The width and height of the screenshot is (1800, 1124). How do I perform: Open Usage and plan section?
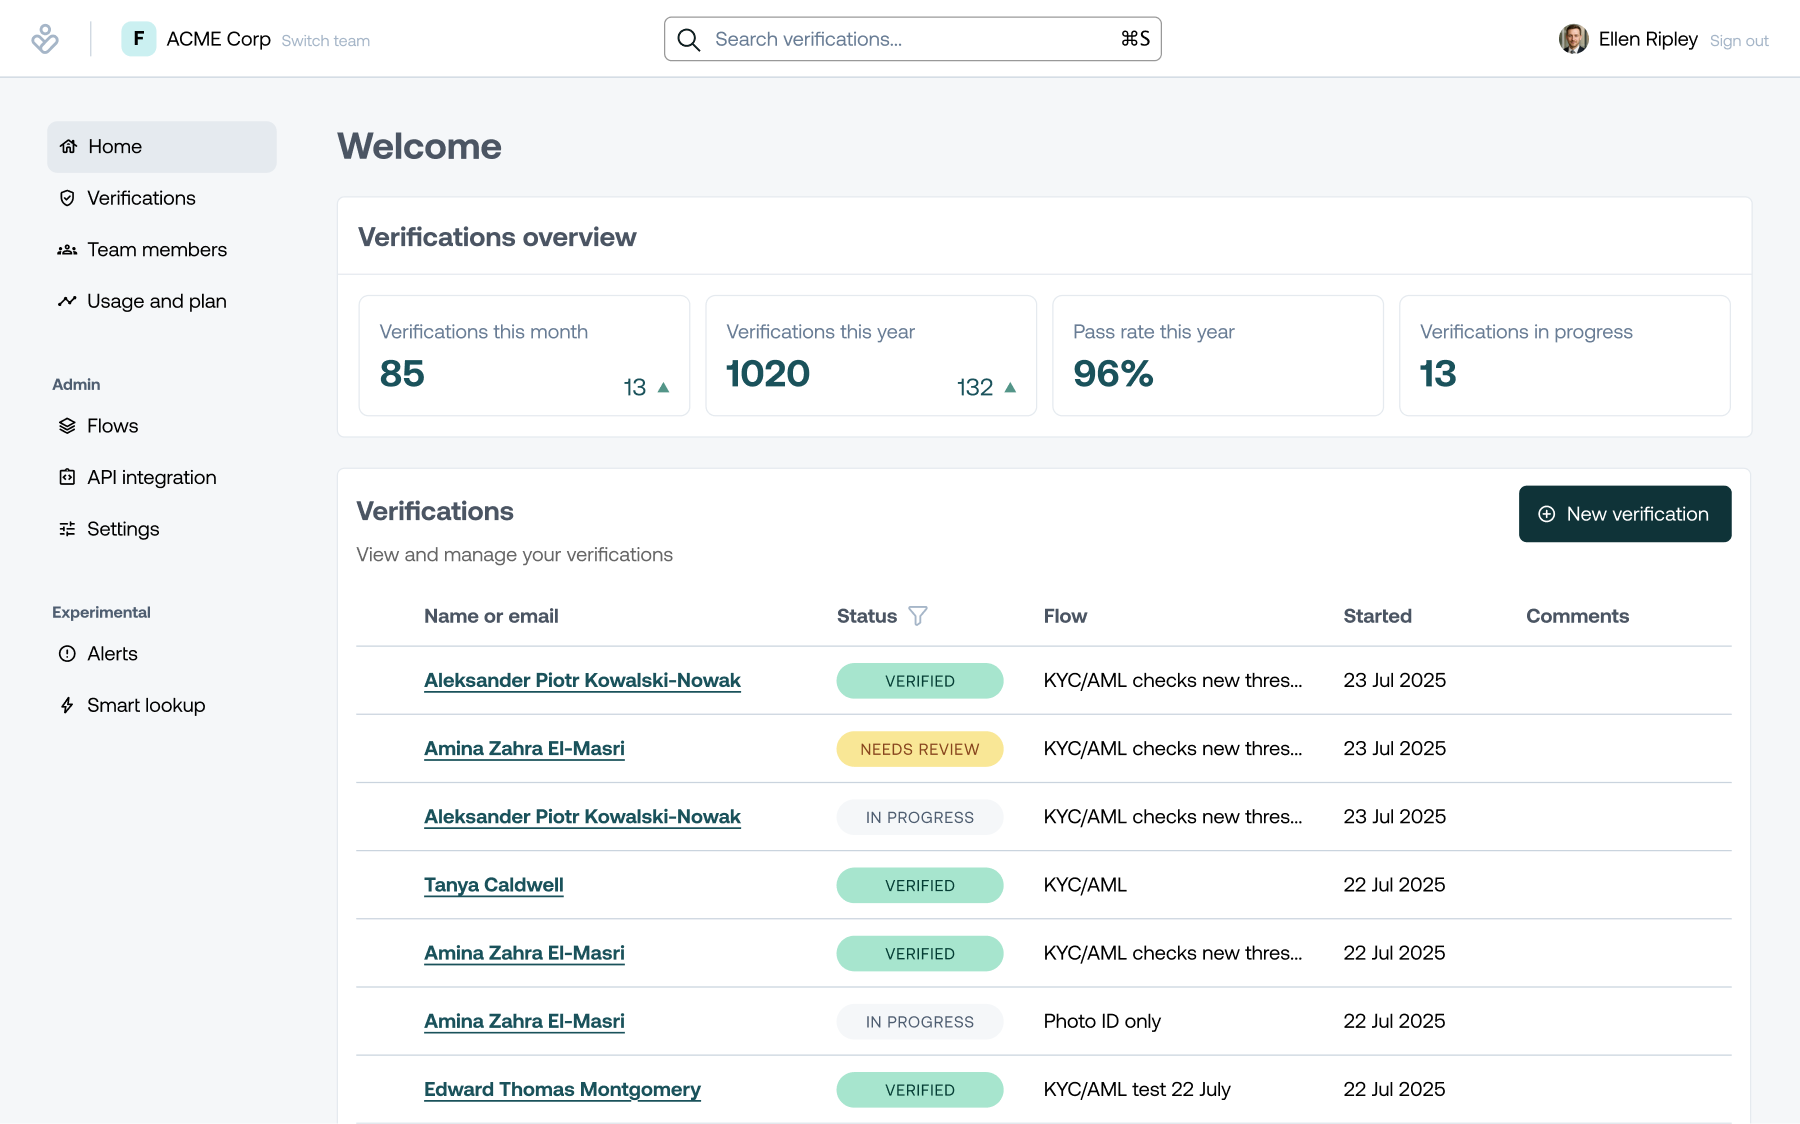coord(156,301)
